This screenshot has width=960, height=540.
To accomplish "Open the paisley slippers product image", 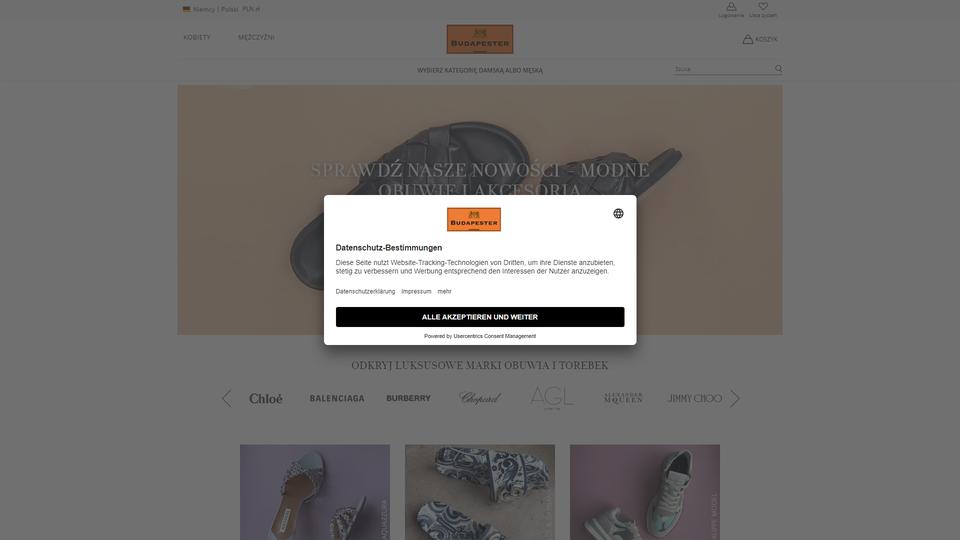I will 480,492.
